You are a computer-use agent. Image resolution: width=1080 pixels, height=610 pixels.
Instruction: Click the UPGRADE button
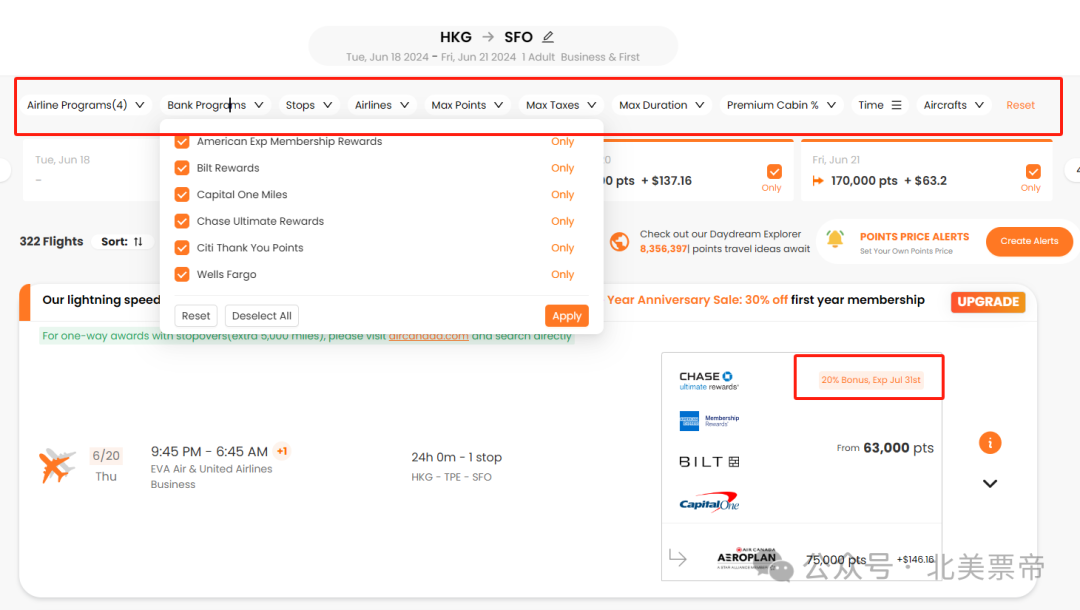(988, 302)
